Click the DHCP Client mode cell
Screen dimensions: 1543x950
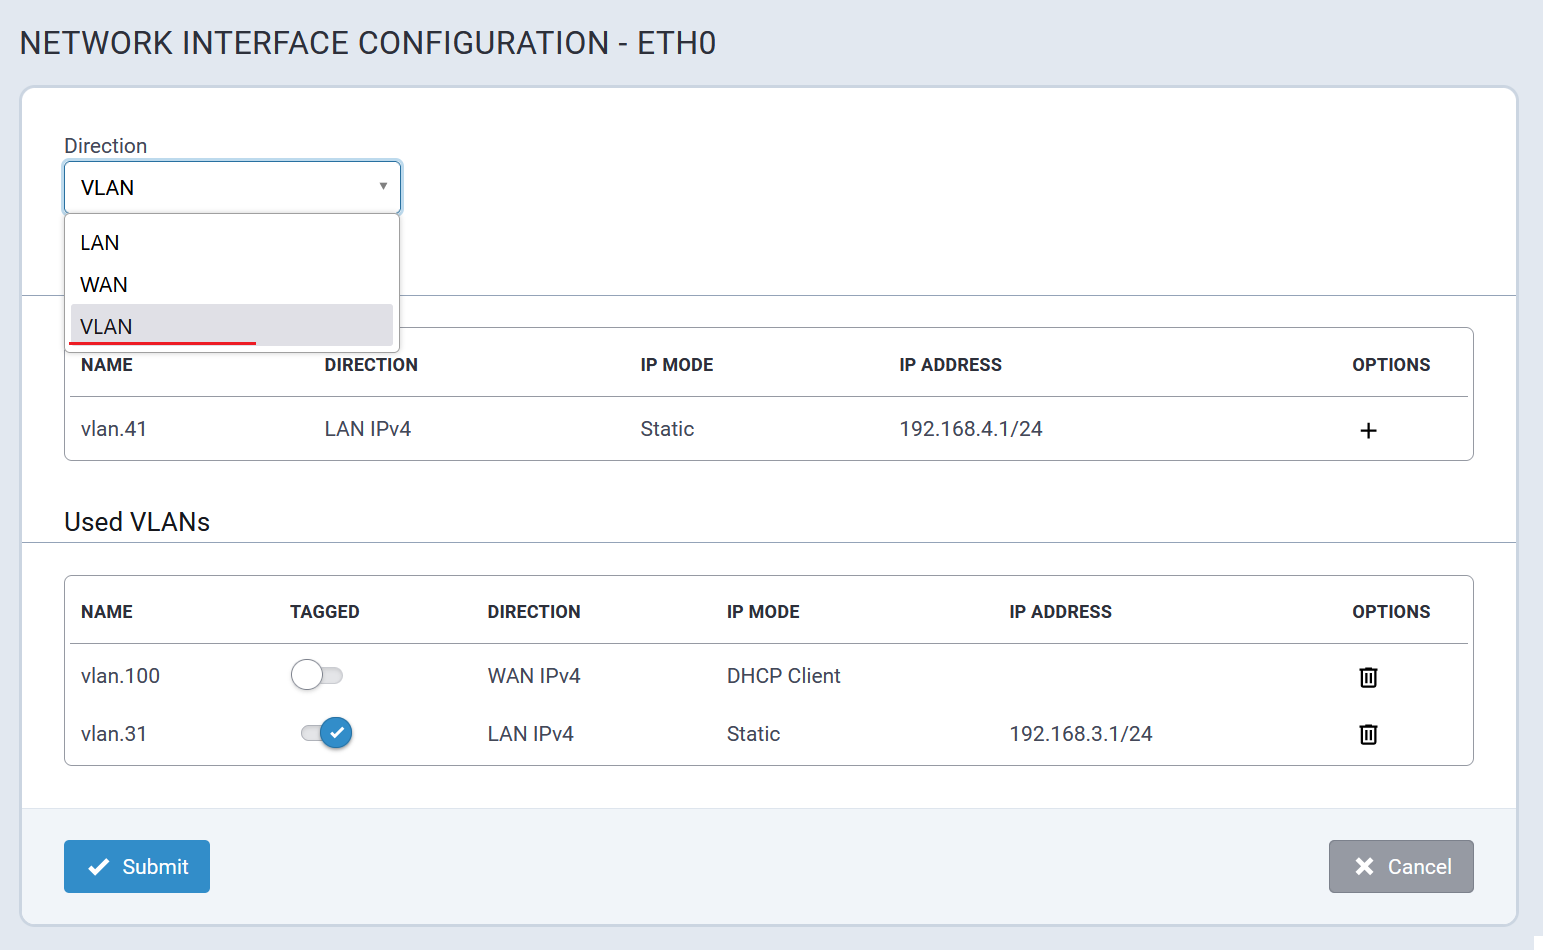(x=783, y=676)
